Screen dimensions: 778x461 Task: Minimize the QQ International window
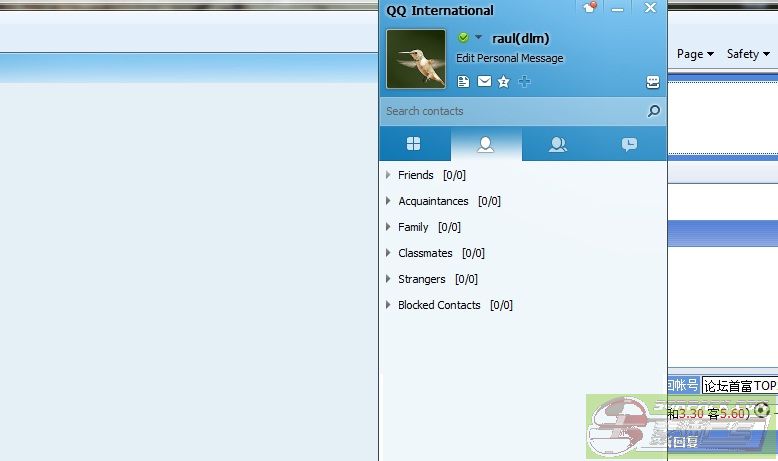click(x=617, y=9)
